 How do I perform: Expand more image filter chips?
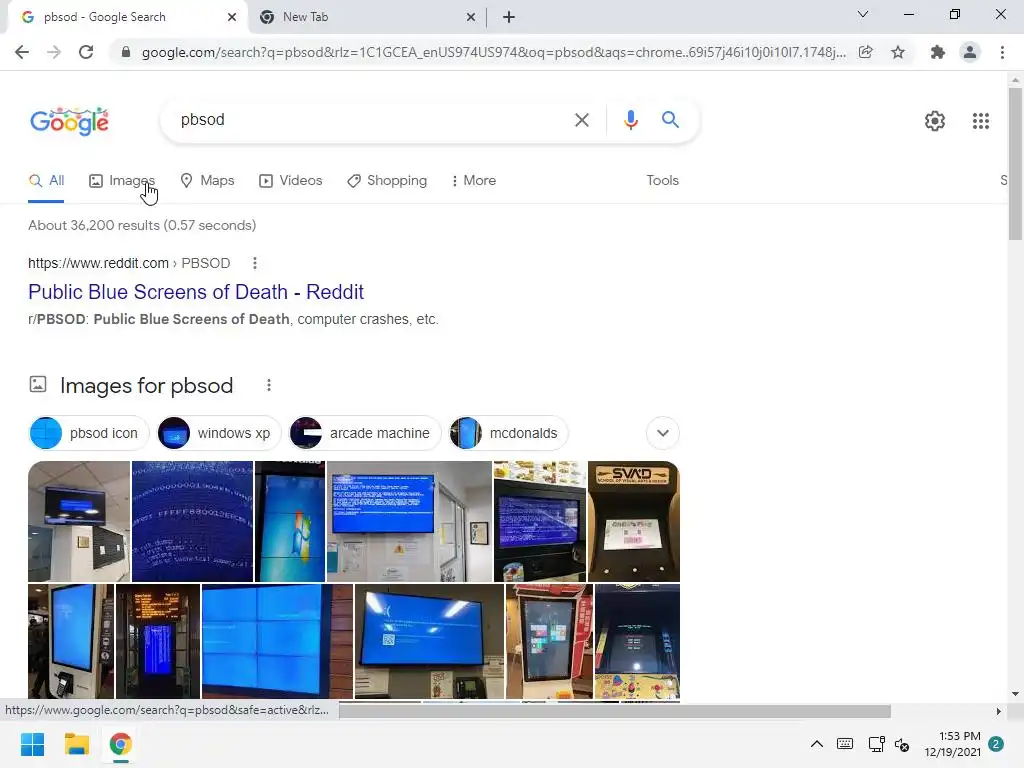663,433
